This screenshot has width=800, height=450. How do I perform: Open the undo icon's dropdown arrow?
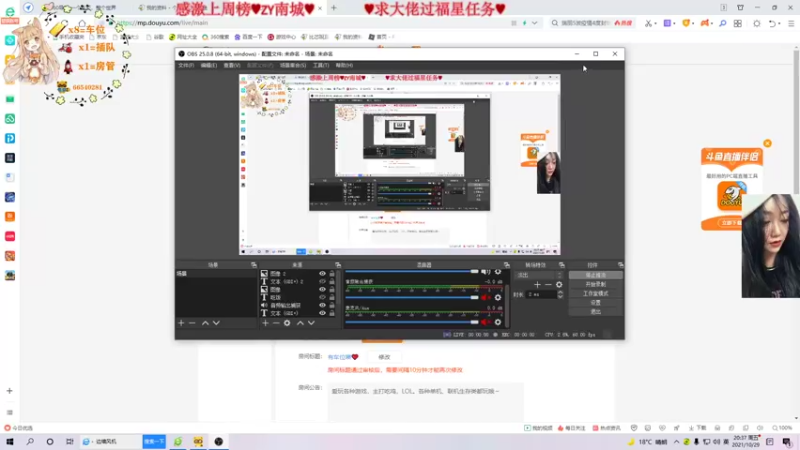tap(780, 23)
